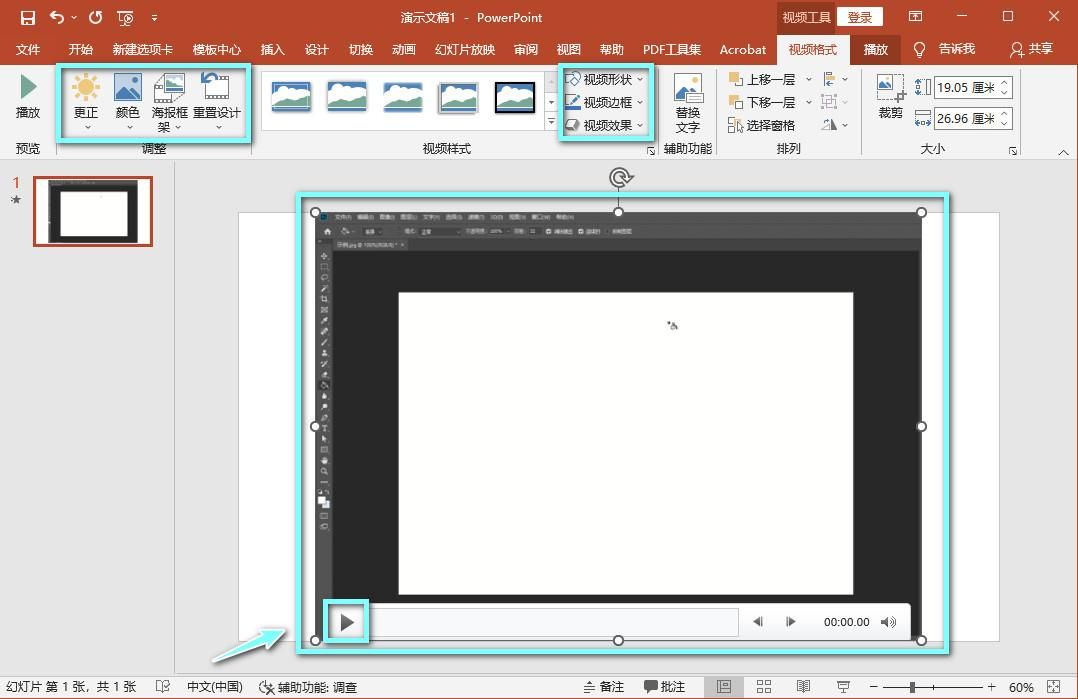This screenshot has height=699, width=1078.
Task: Click 重置设计 reset design icon
Action: (x=216, y=89)
